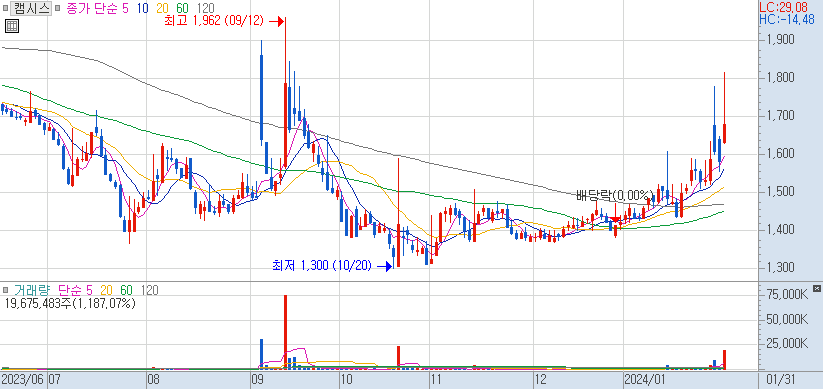Select the blue 10-day moving average label
The image size is (823, 389).
point(142,8)
